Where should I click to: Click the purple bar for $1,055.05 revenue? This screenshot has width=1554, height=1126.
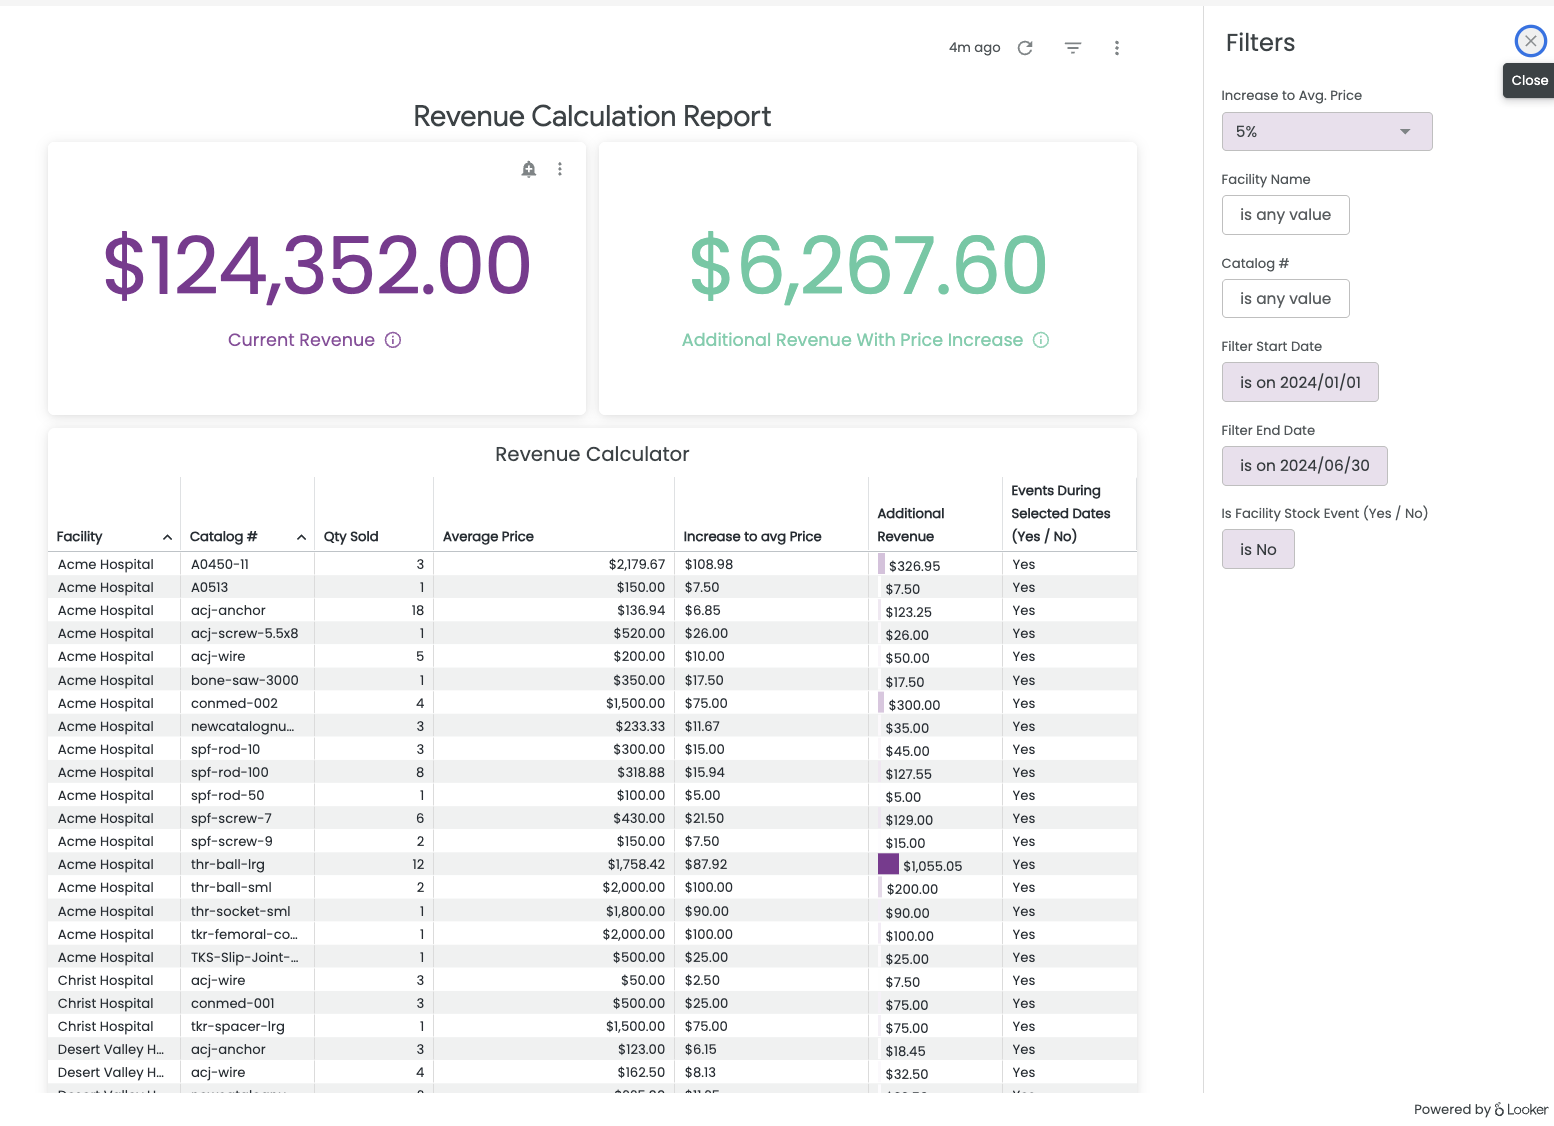(x=888, y=864)
